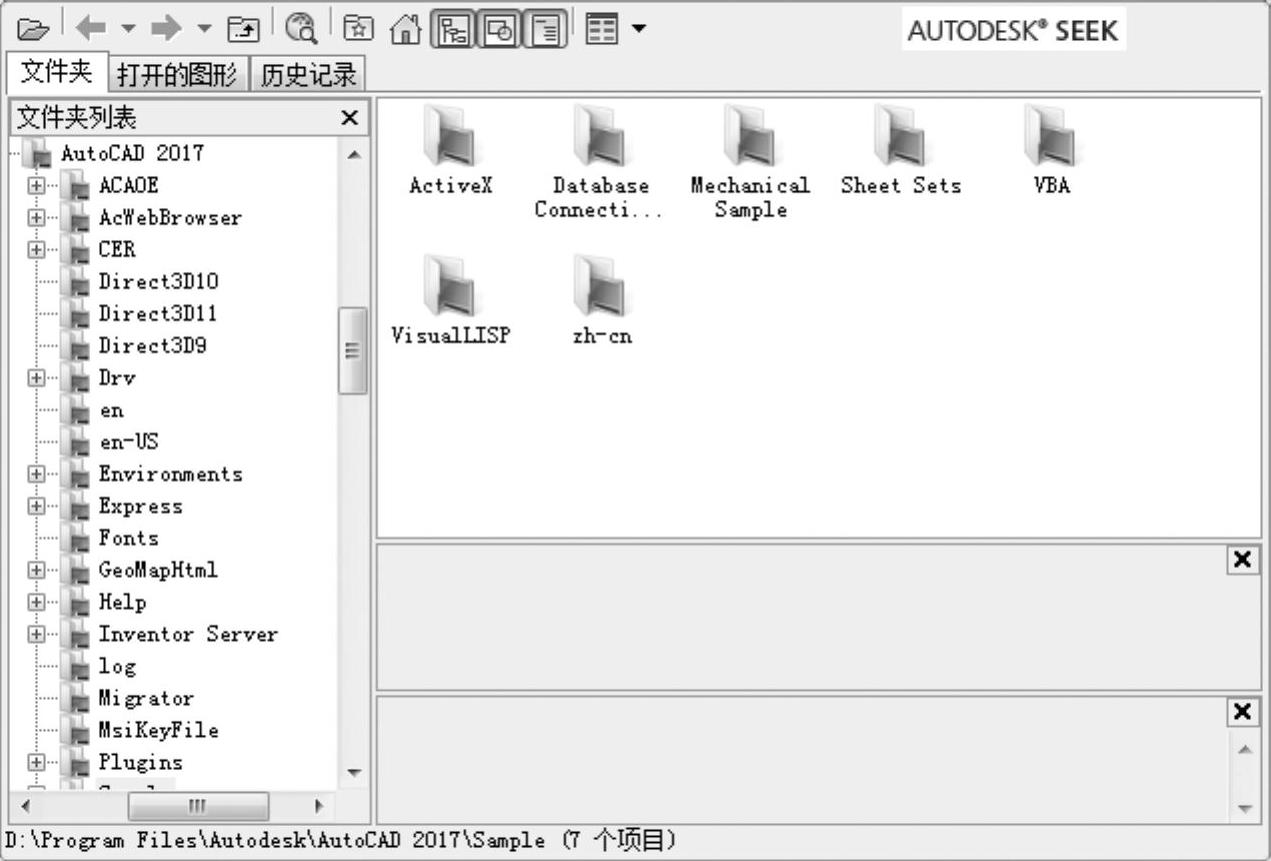Select the MsiKeyFile folder in tree
Viewport: 1271px width, 861px height.
(x=158, y=729)
